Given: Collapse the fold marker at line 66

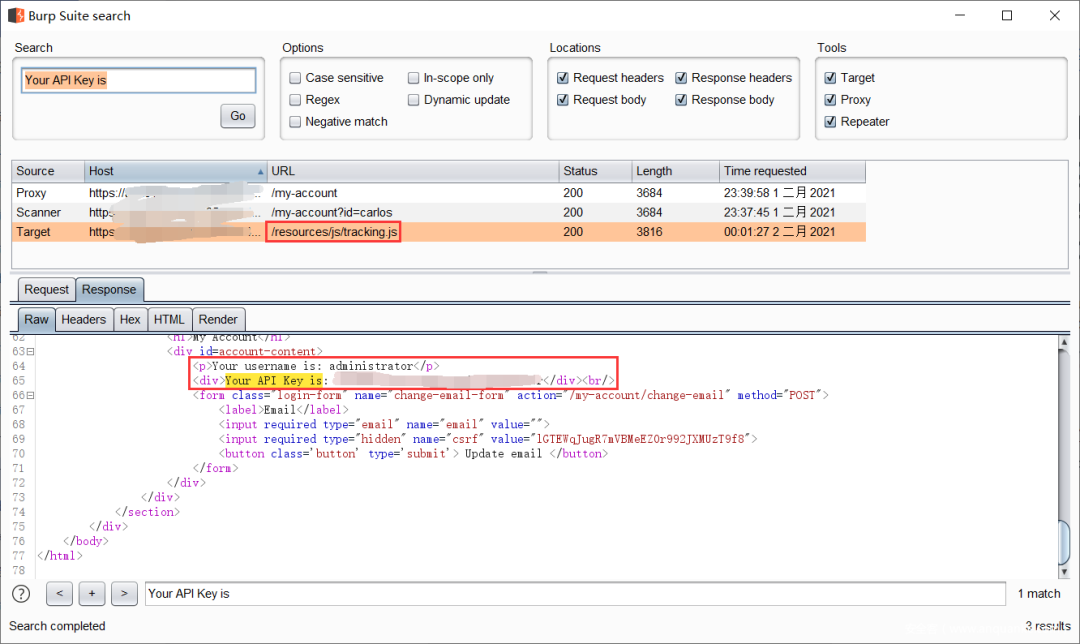Looking at the screenshot, I should [30, 395].
